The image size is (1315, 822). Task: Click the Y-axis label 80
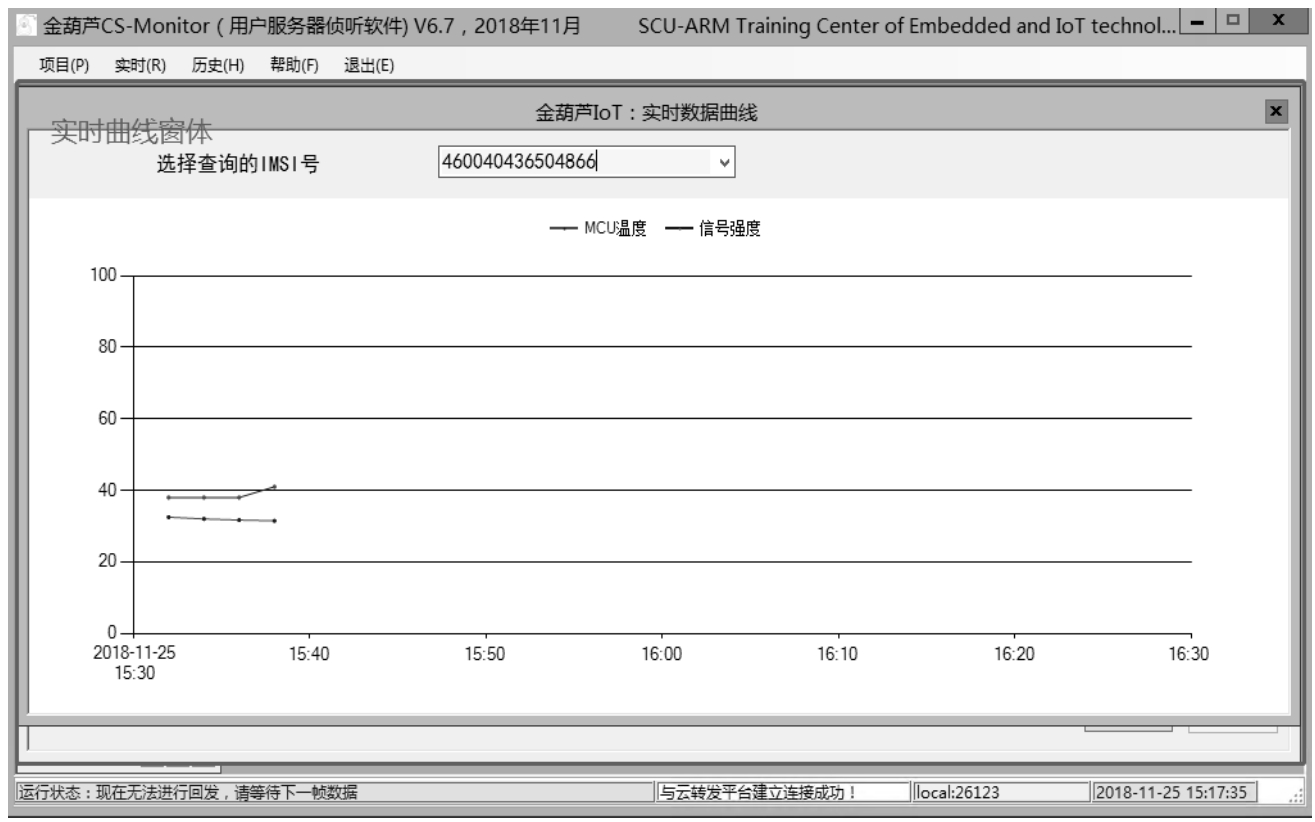pos(108,347)
